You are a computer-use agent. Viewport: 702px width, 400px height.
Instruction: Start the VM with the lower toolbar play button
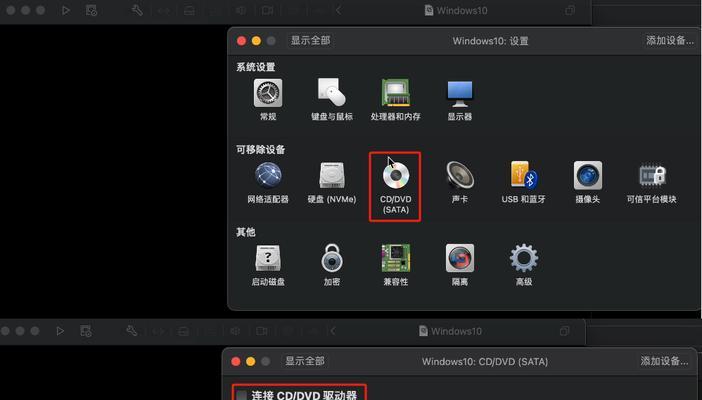point(60,331)
